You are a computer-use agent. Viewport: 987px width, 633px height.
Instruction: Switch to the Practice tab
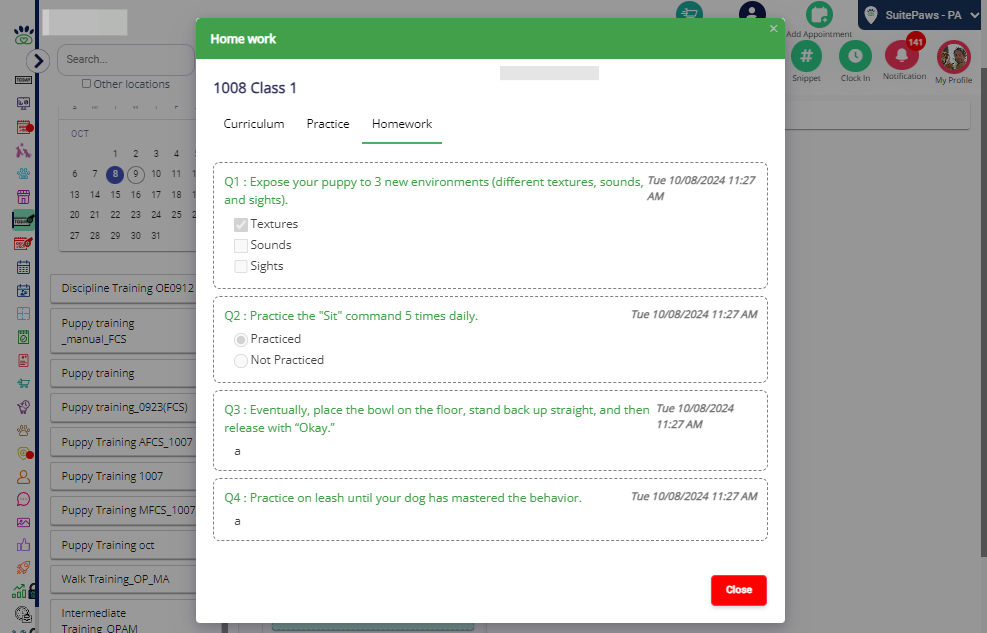point(328,124)
